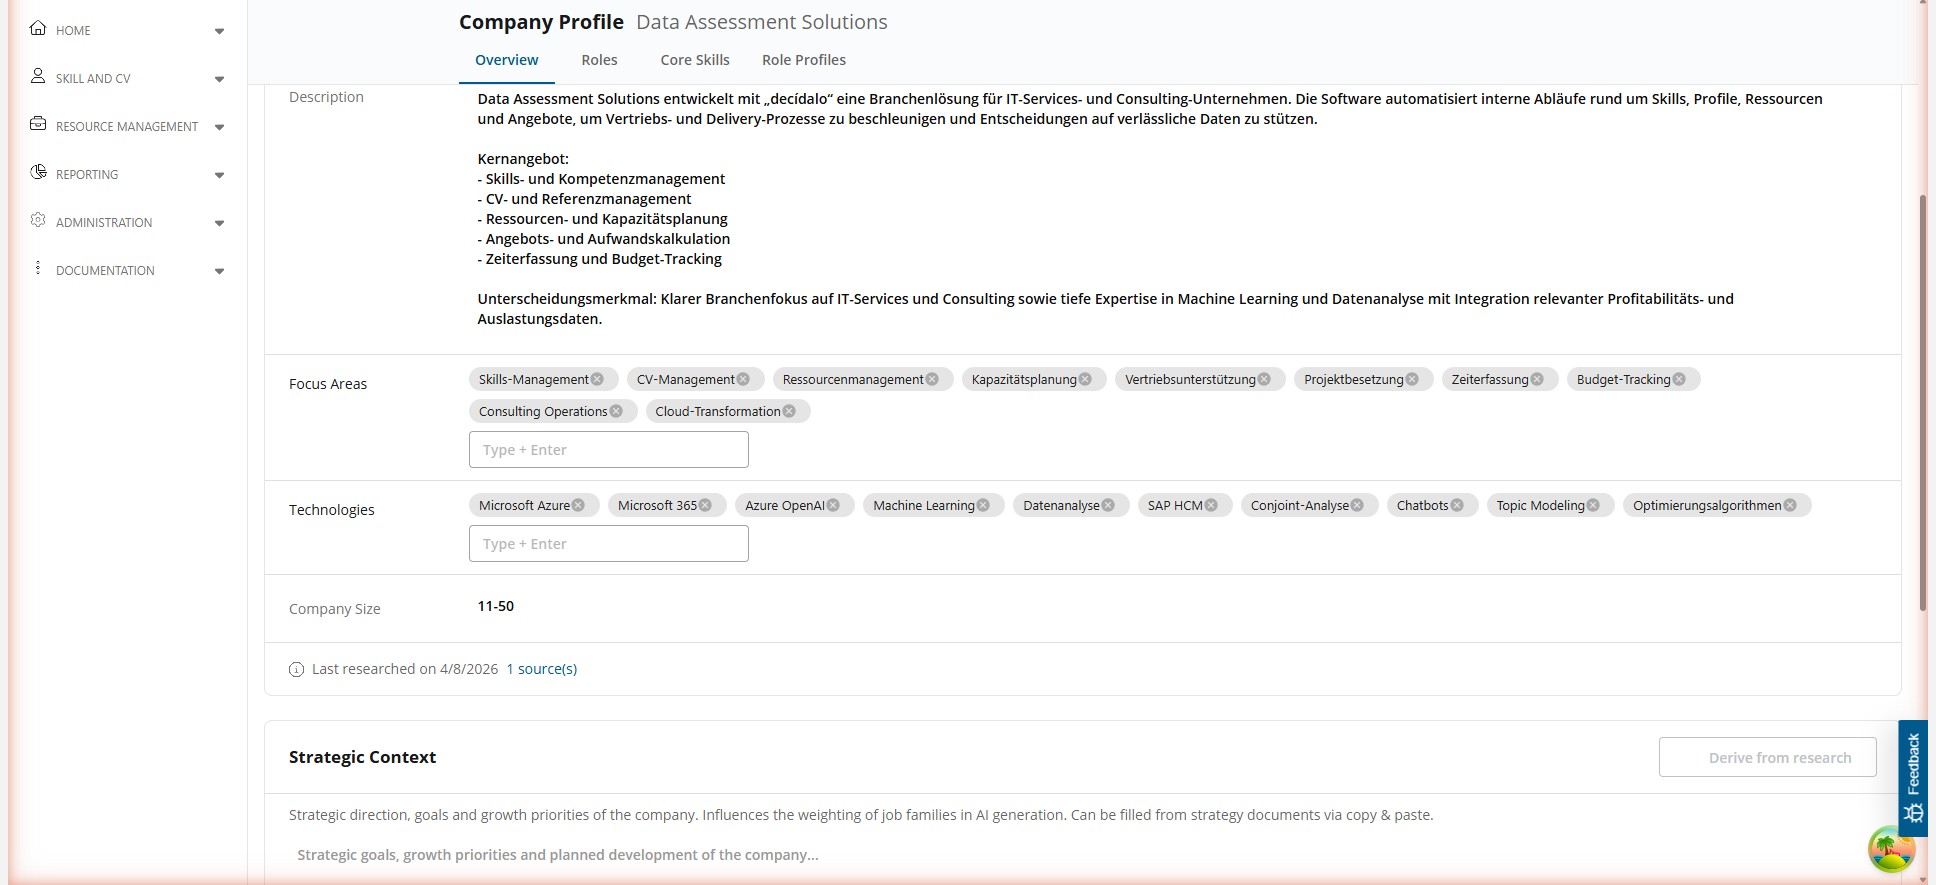Open the palm tree avatar icon

tap(1891, 849)
